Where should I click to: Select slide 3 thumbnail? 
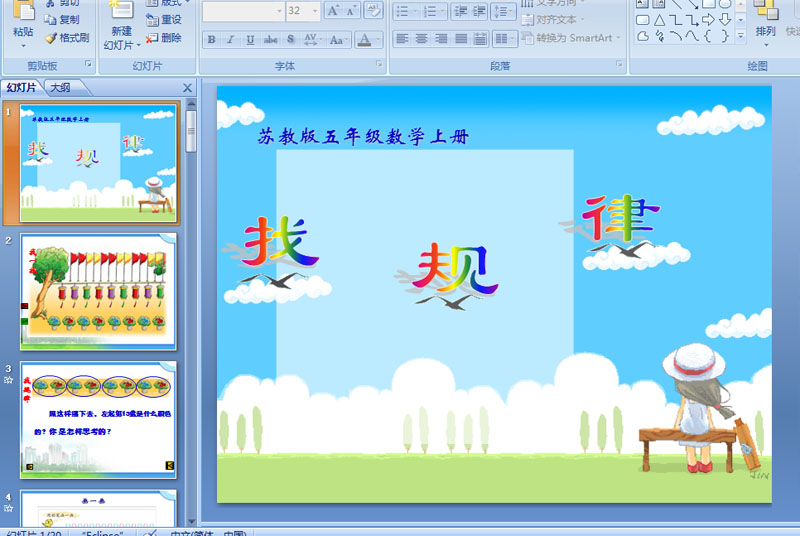coord(98,420)
